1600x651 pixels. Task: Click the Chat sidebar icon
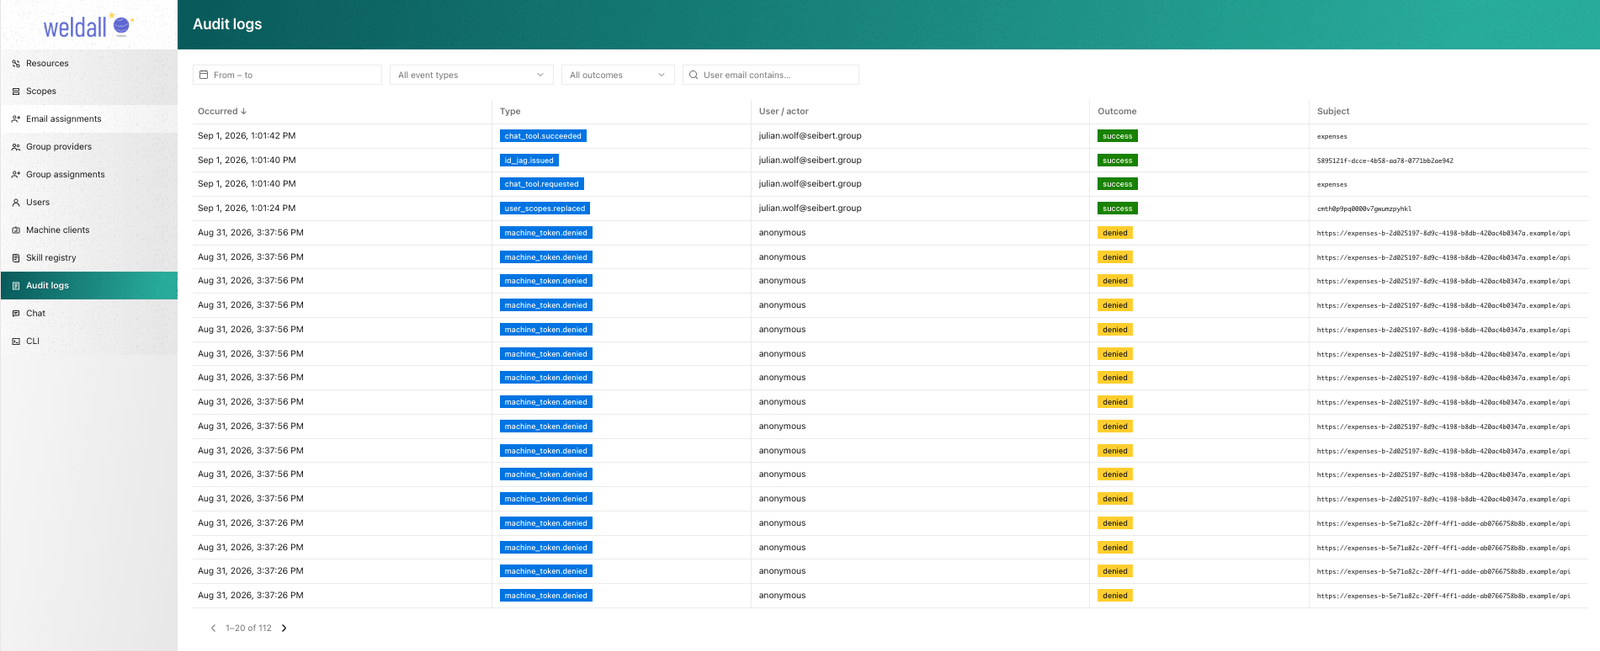coord(16,313)
